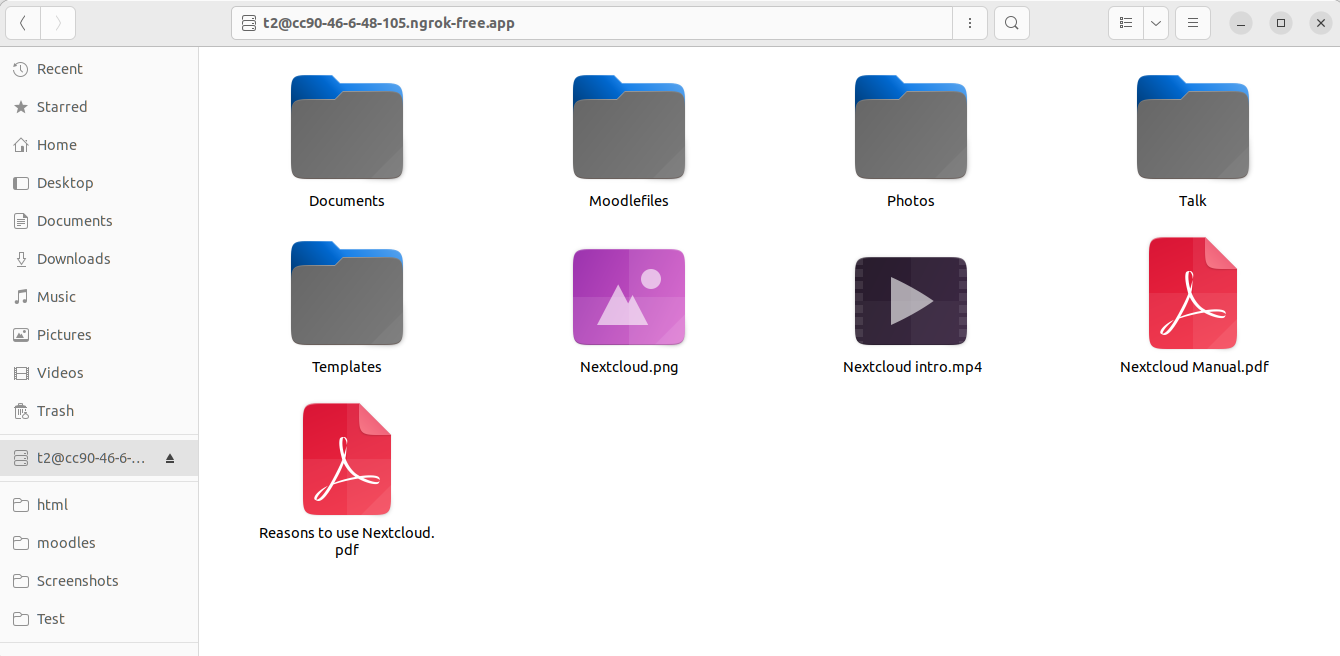This screenshot has height=656, width=1340.
Task: Open Pictures in the sidebar
Action: pyautogui.click(x=99, y=335)
